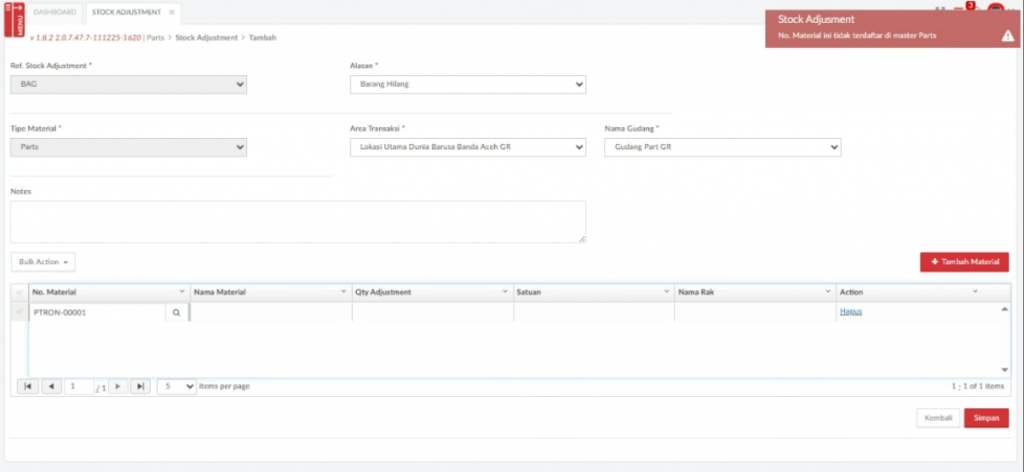The height and width of the screenshot is (472, 1024).
Task: Open the Bulk Action dropdown
Action: tap(43, 261)
